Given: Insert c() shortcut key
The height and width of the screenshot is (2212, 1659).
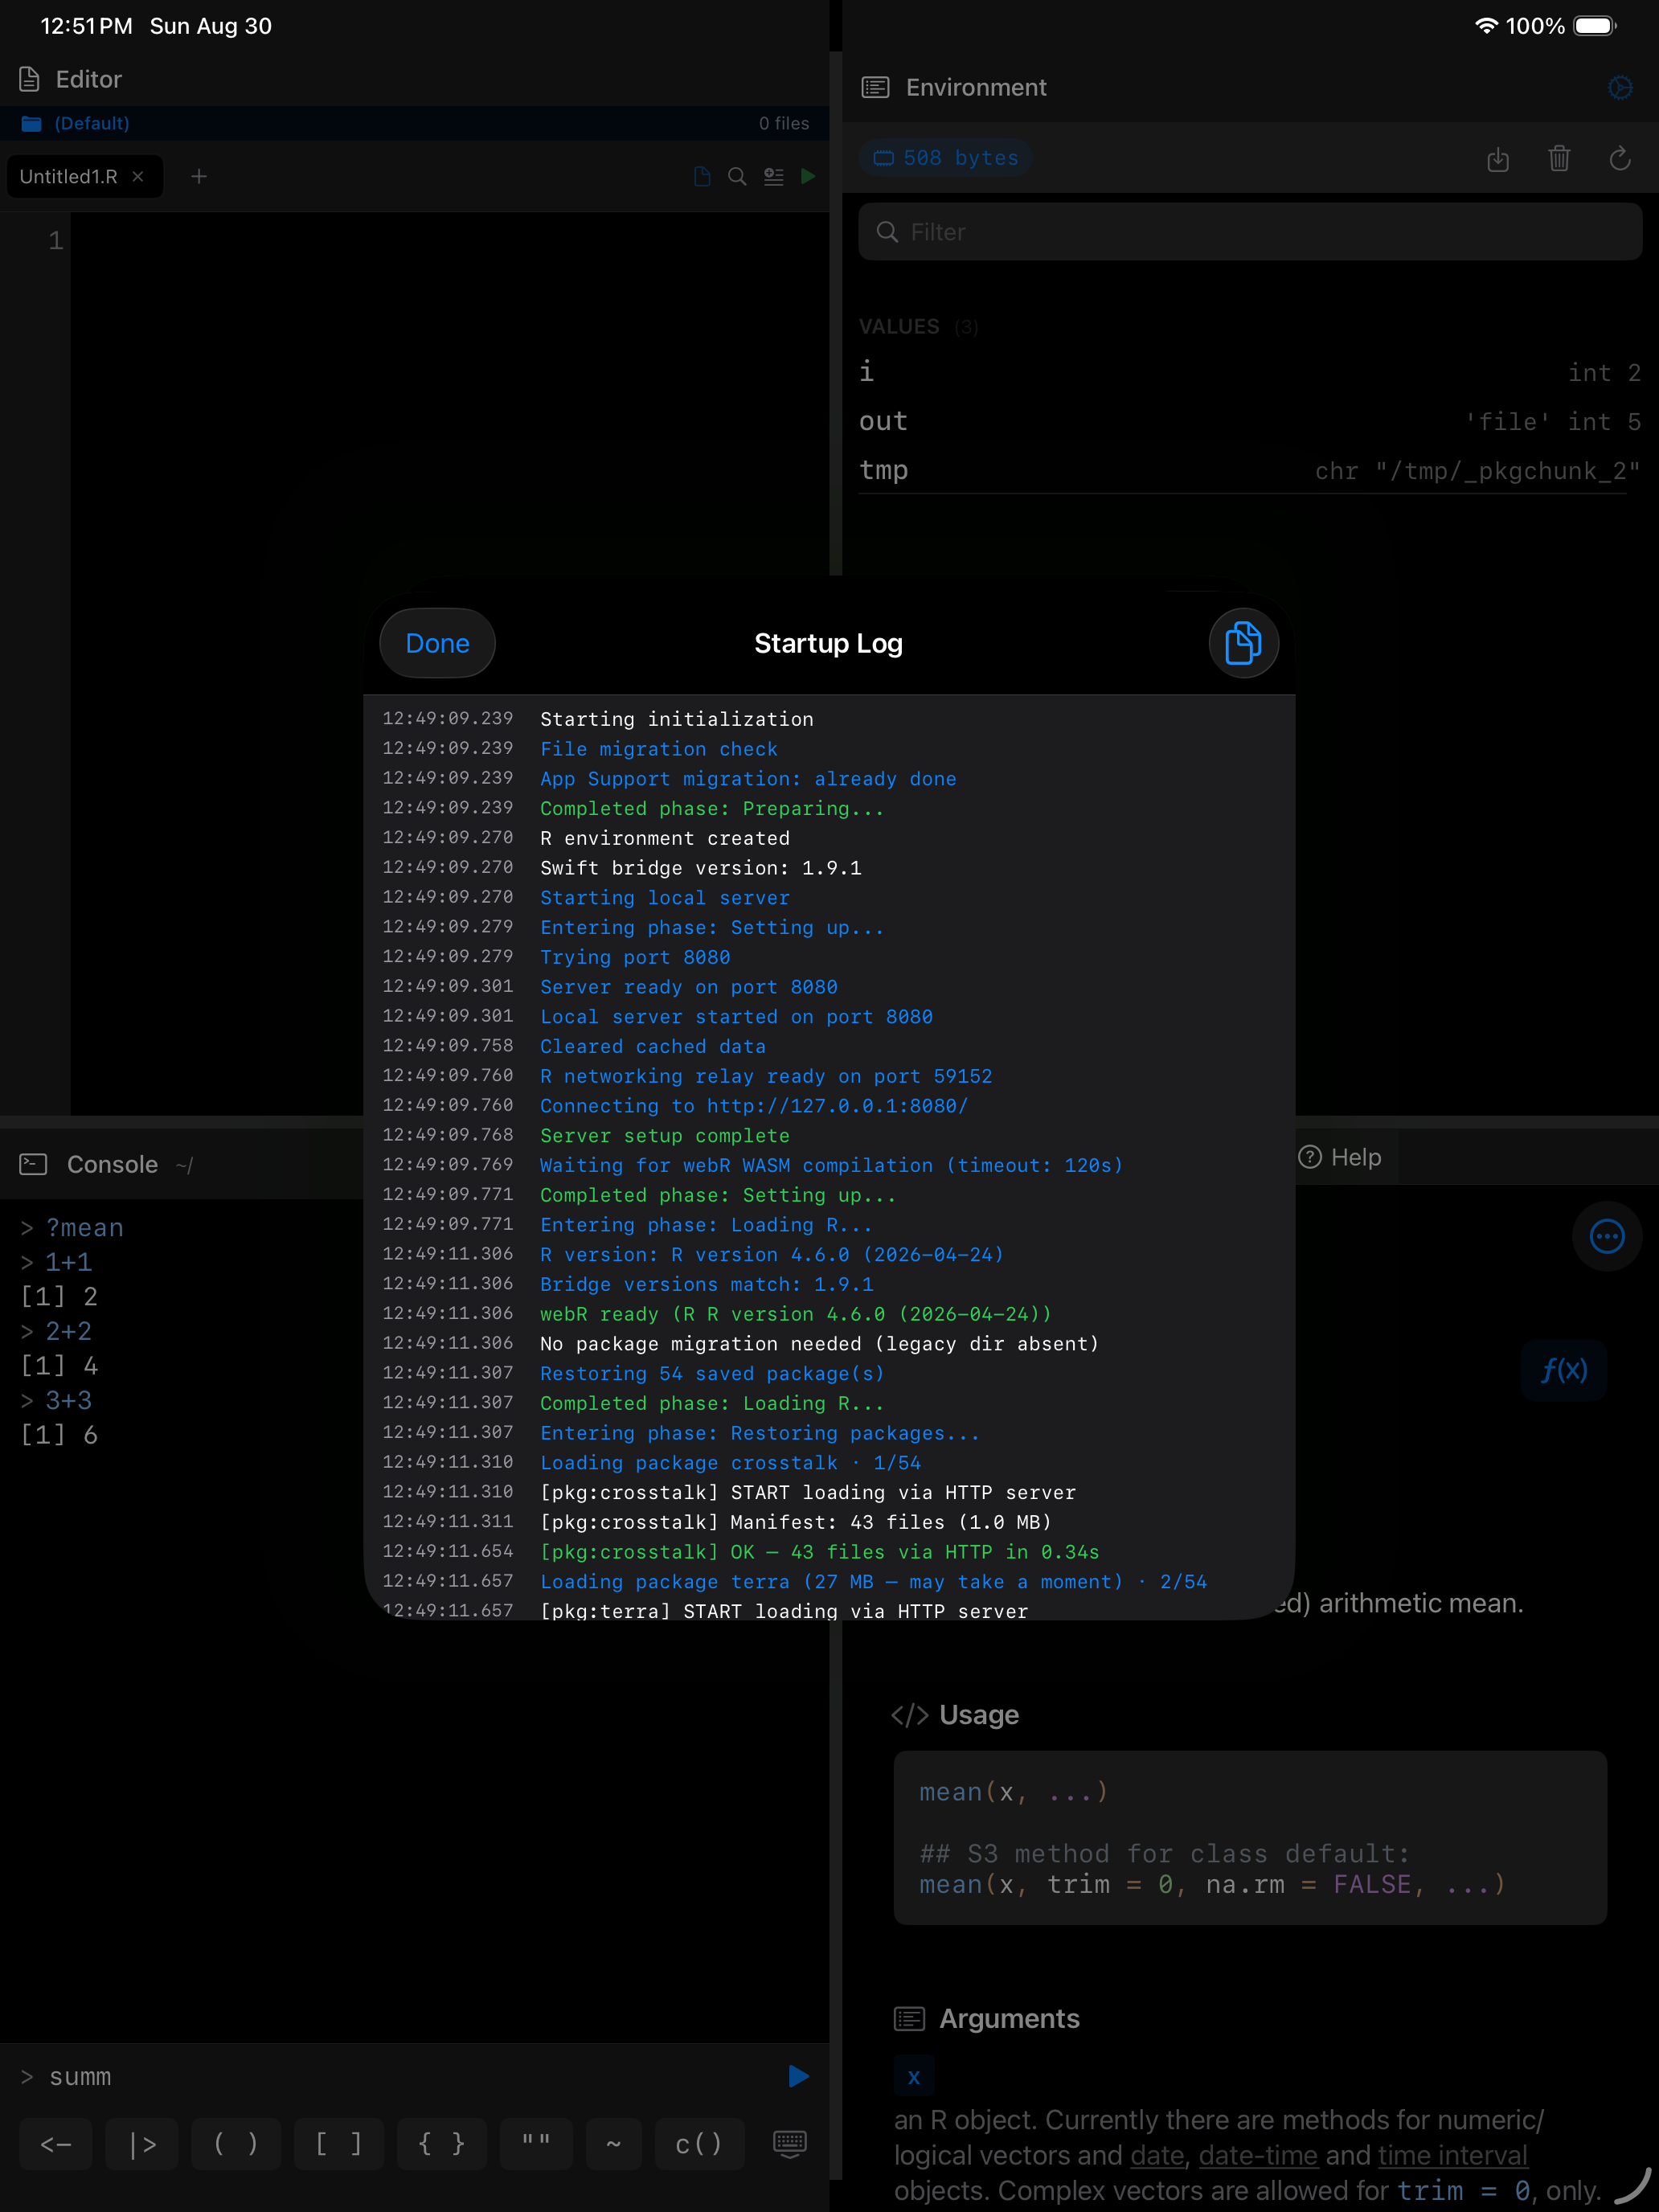Looking at the screenshot, I should click(x=699, y=2144).
